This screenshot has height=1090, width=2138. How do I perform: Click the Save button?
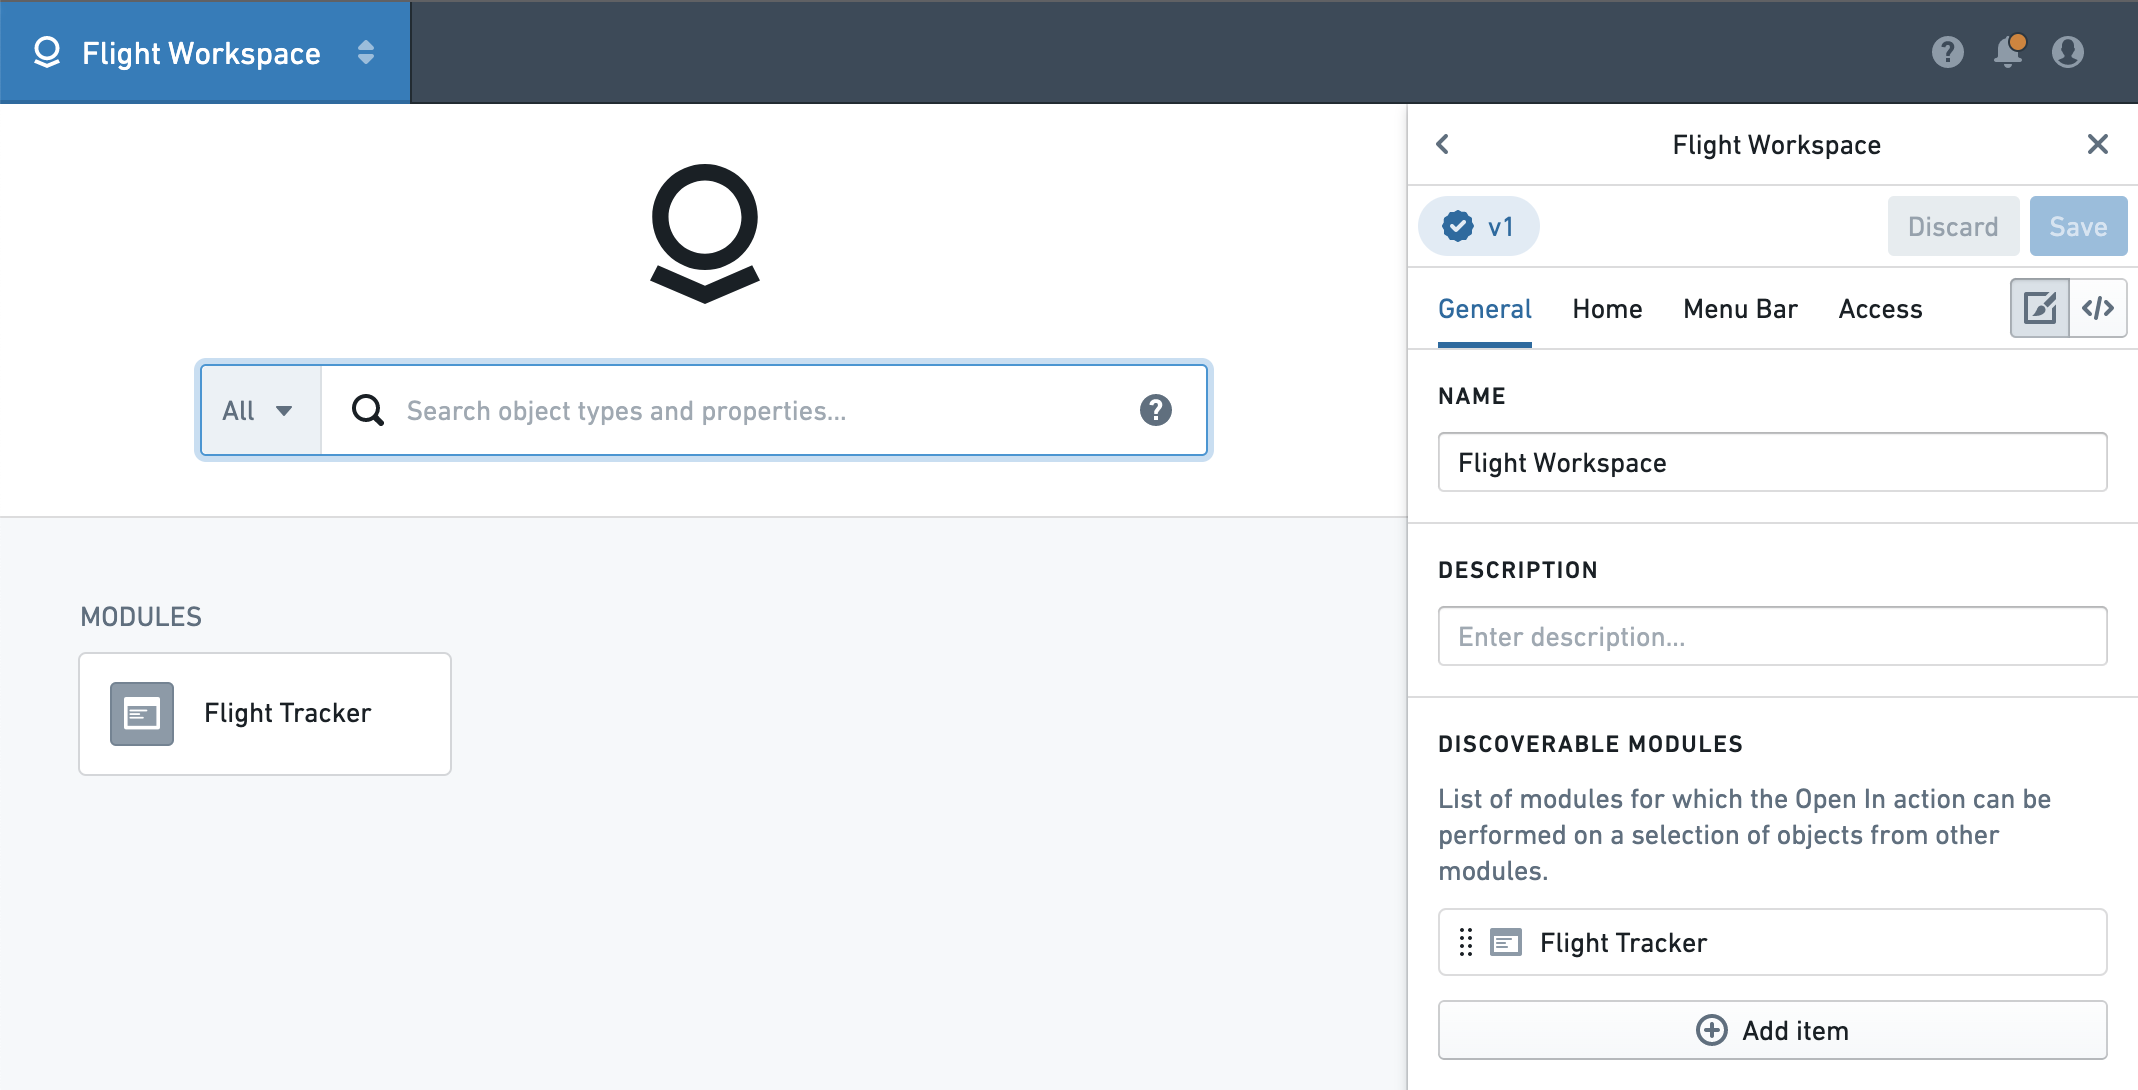coord(2078,227)
